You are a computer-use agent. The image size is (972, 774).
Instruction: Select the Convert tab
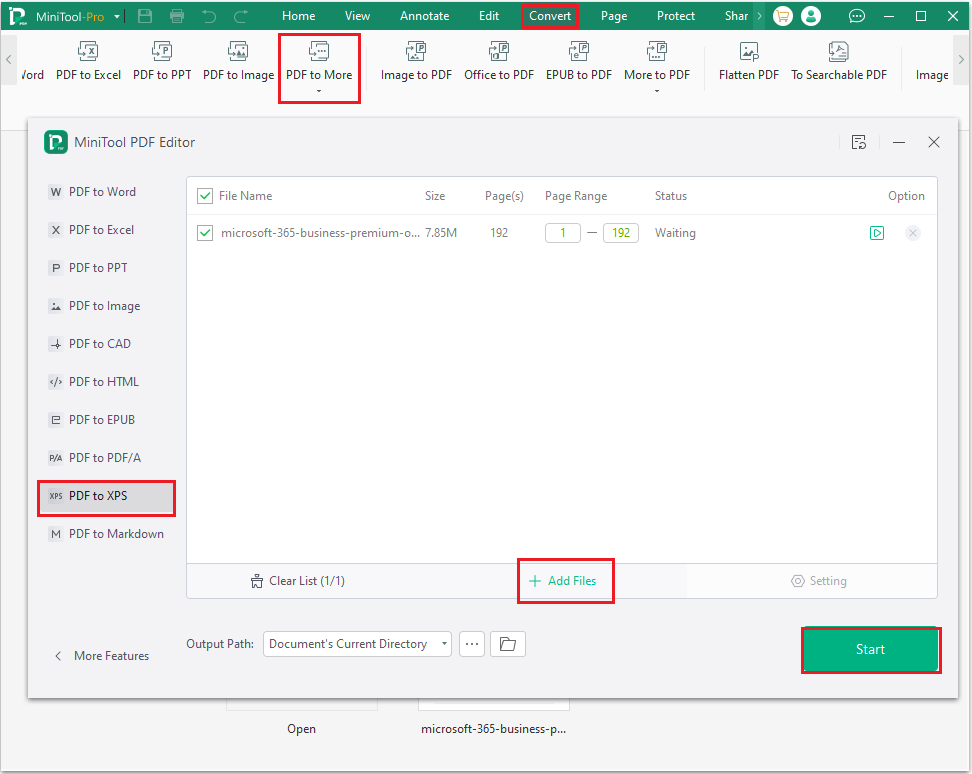[x=550, y=16]
